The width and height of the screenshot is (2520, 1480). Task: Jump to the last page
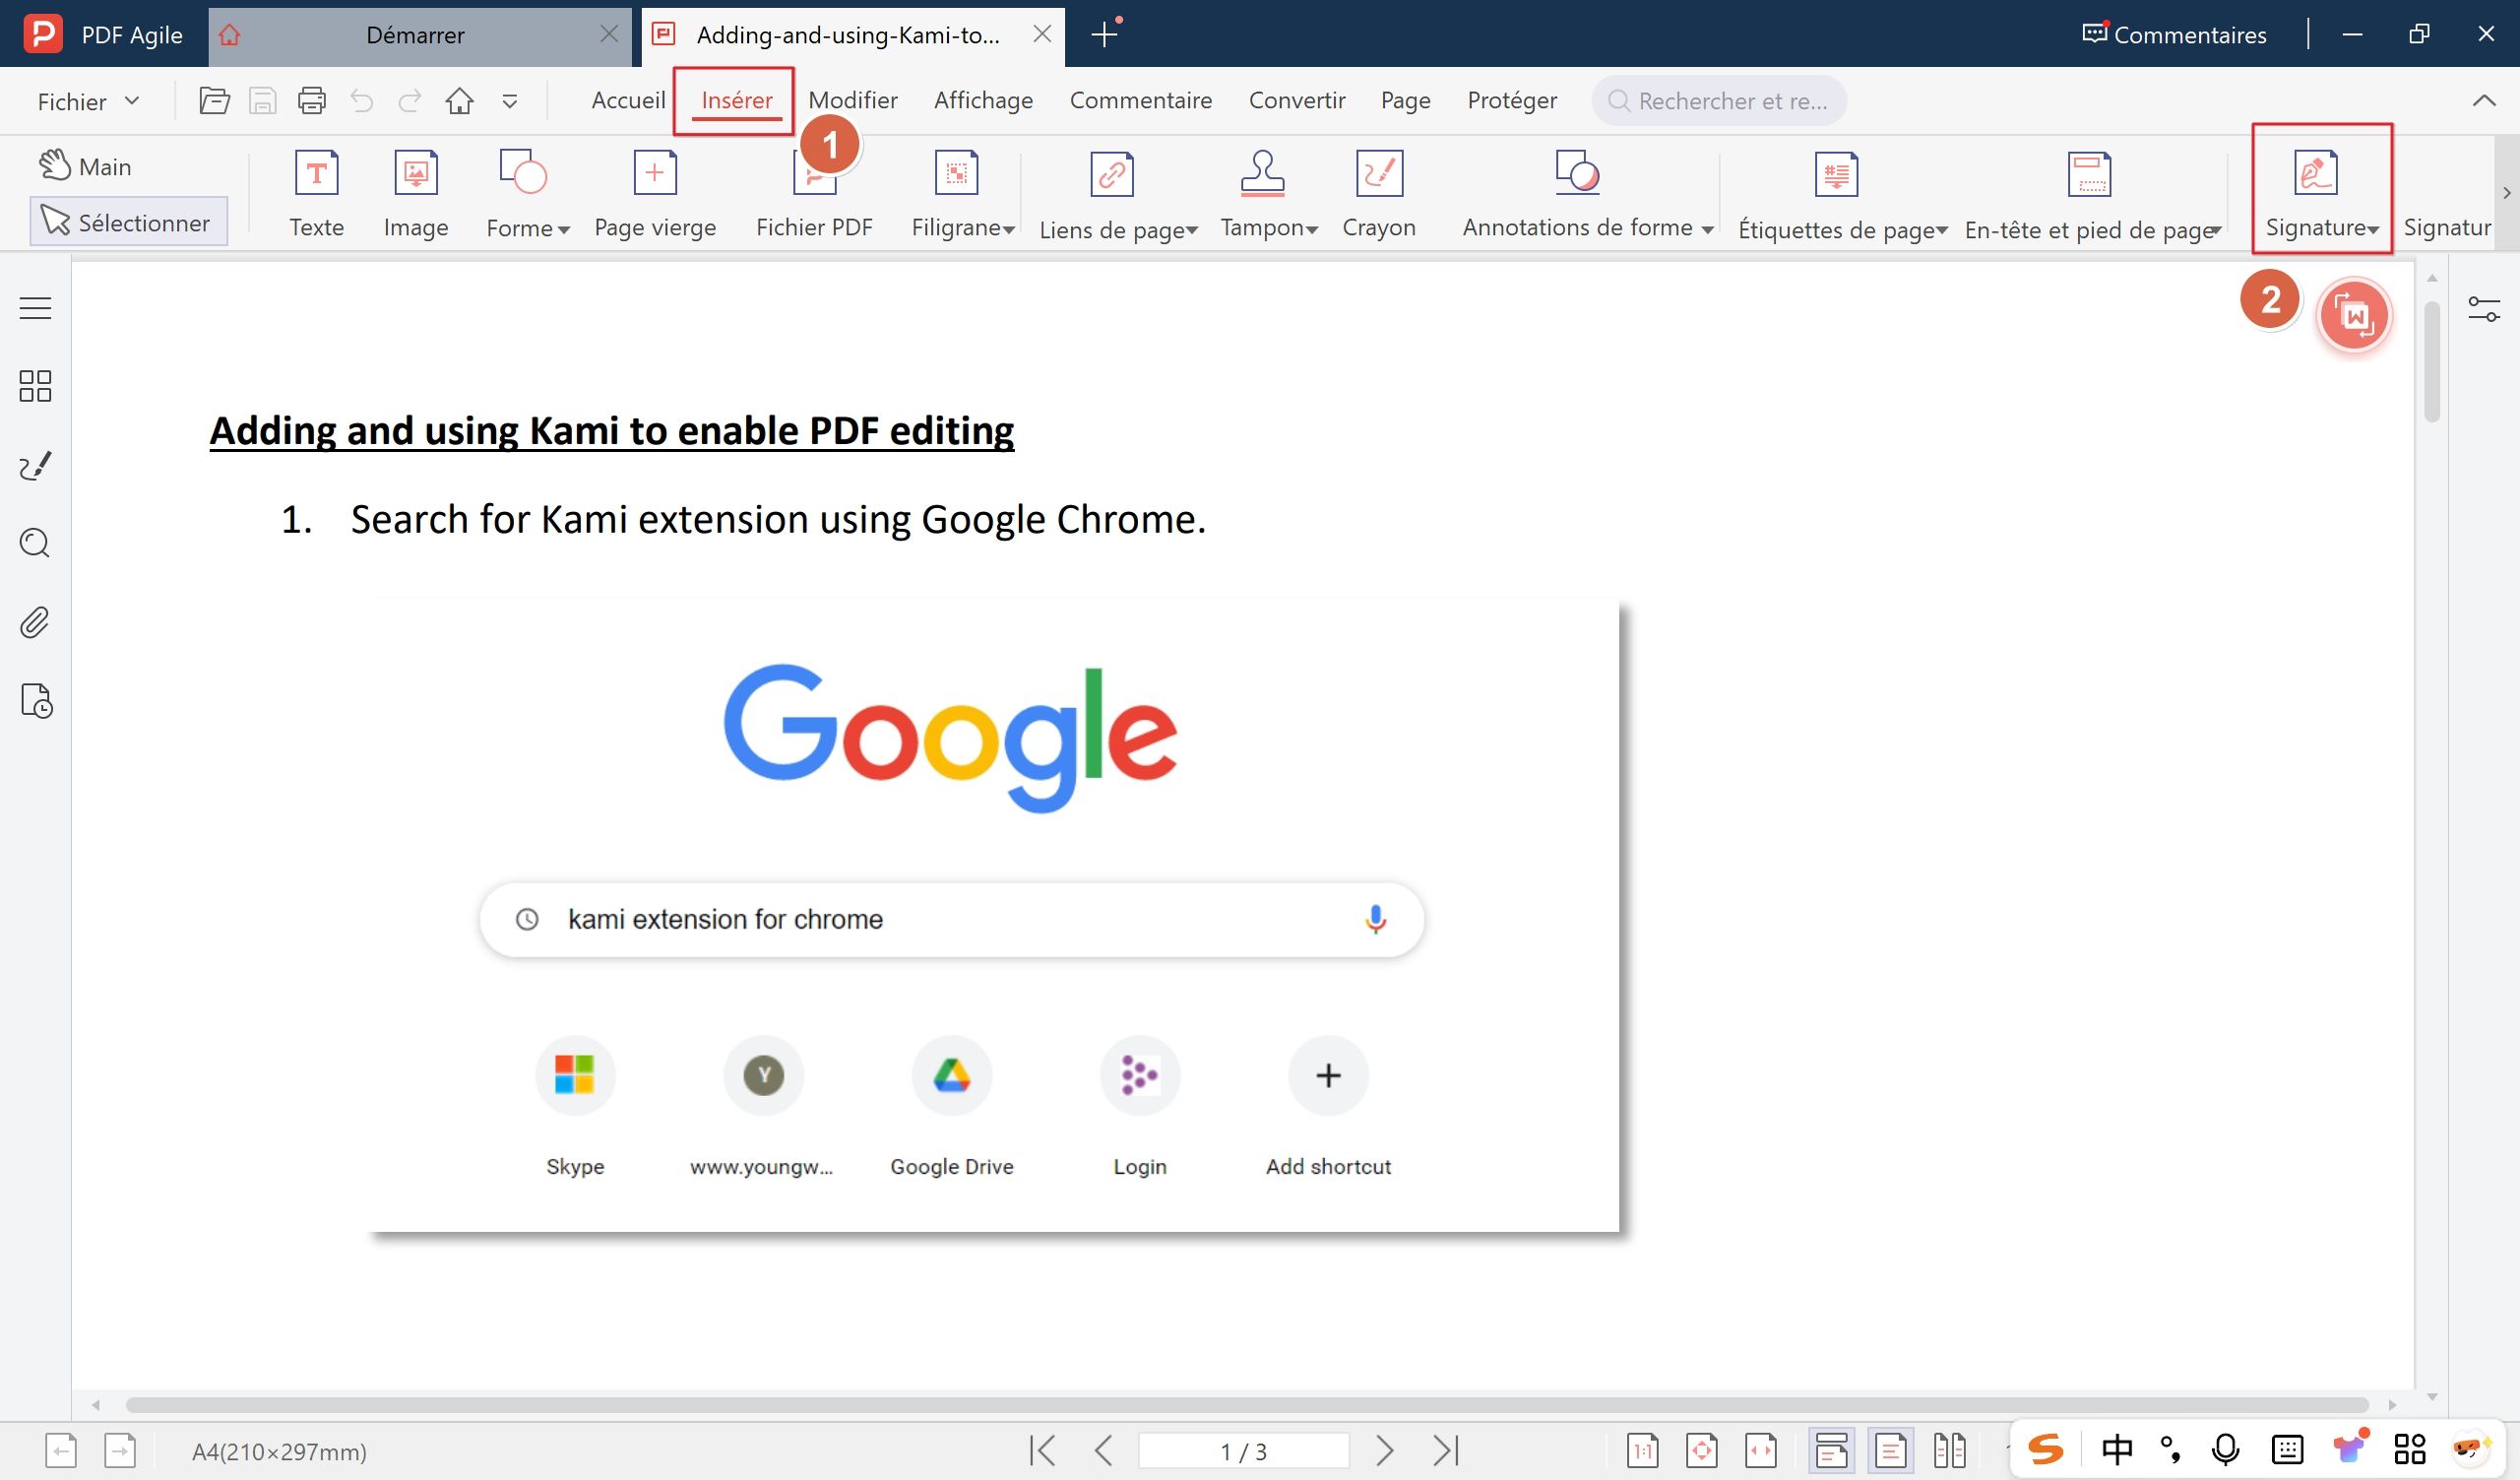click(x=1446, y=1450)
